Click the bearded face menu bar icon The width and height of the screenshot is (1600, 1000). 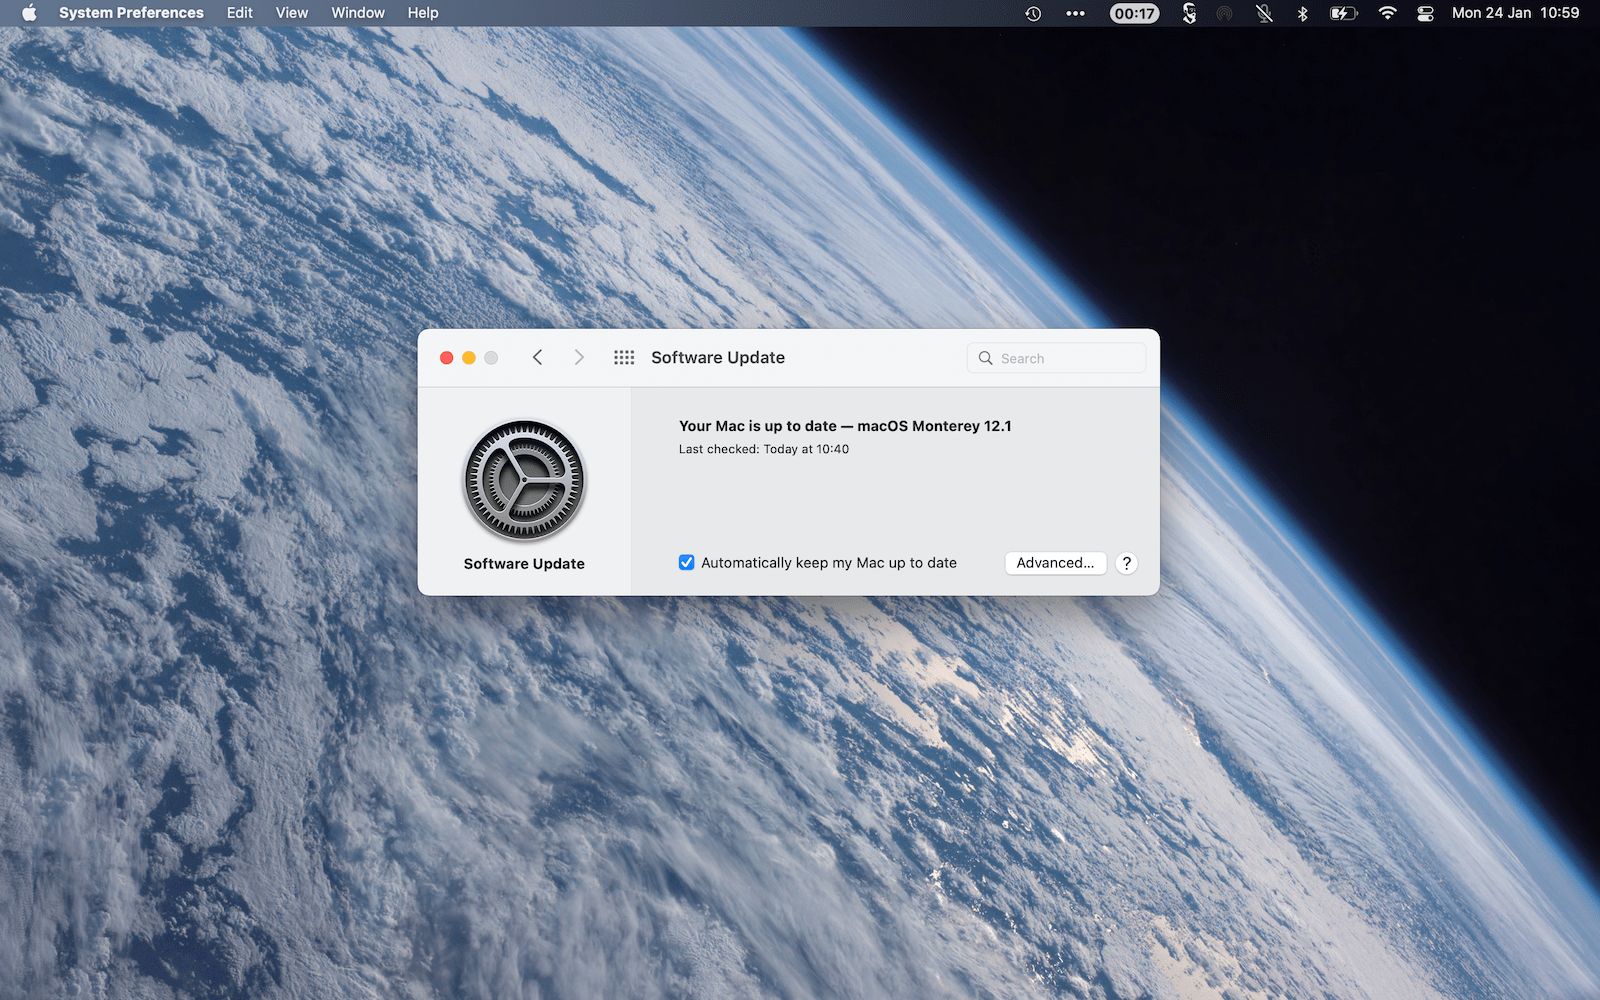tap(1189, 13)
